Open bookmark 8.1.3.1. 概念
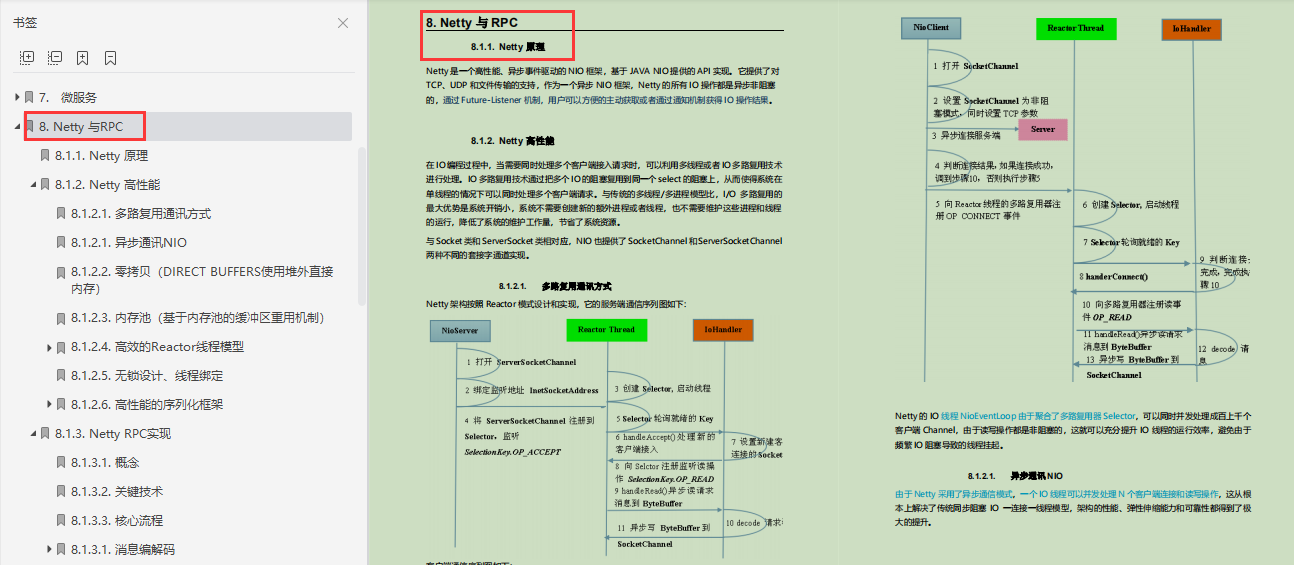Image resolution: width=1294 pixels, height=565 pixels. coord(105,463)
